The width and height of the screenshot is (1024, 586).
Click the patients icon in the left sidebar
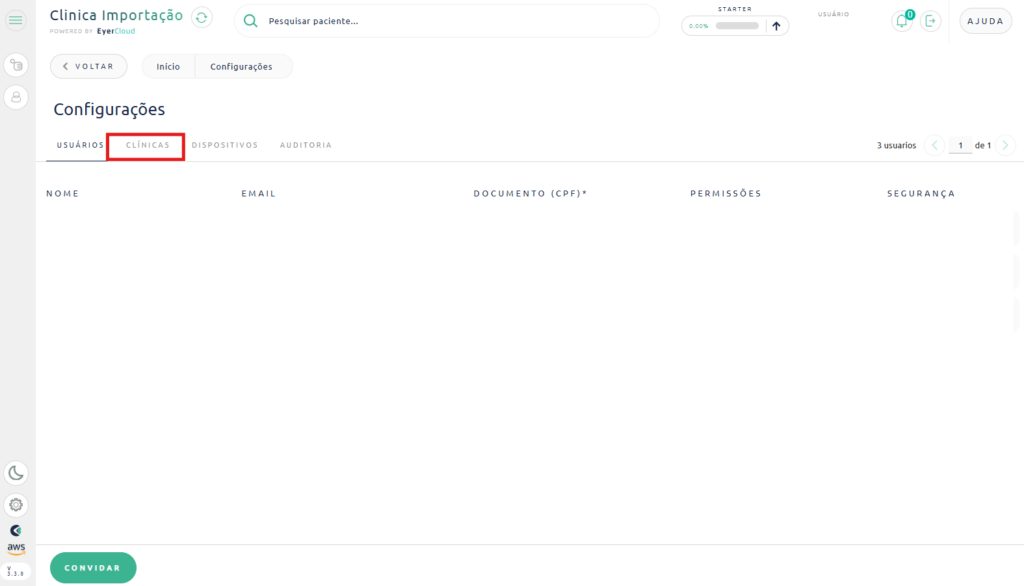coord(16,66)
